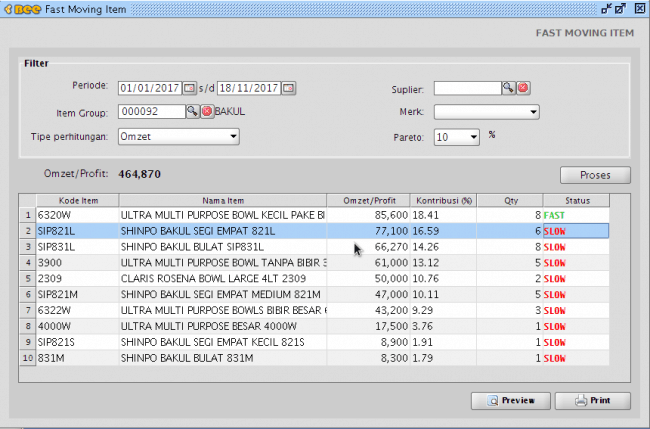The height and width of the screenshot is (429, 650).
Task: Open the Merk dropdown
Action: 486,112
